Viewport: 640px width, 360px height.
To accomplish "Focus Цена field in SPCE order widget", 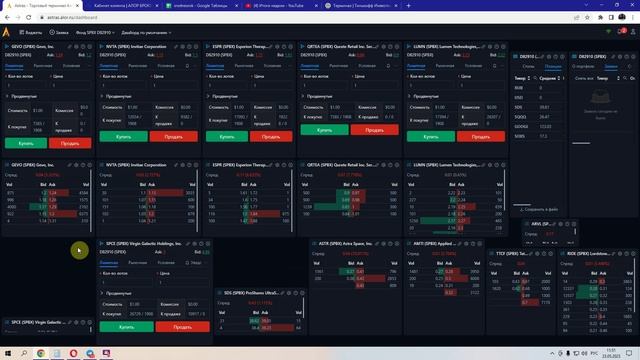I will [184, 282].
